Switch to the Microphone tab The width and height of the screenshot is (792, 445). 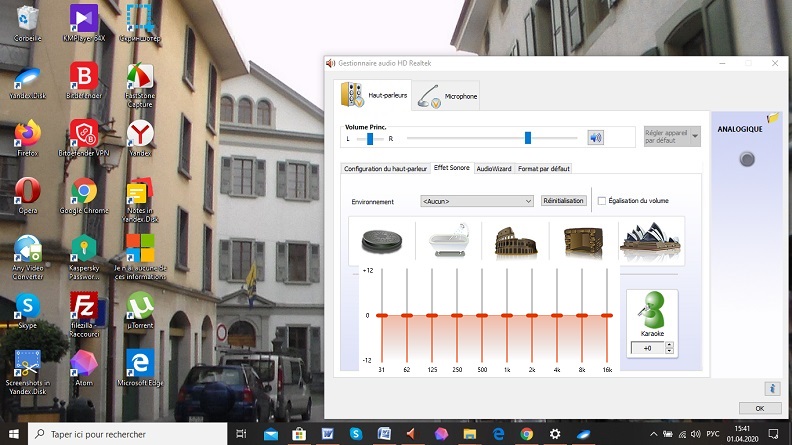pos(448,96)
